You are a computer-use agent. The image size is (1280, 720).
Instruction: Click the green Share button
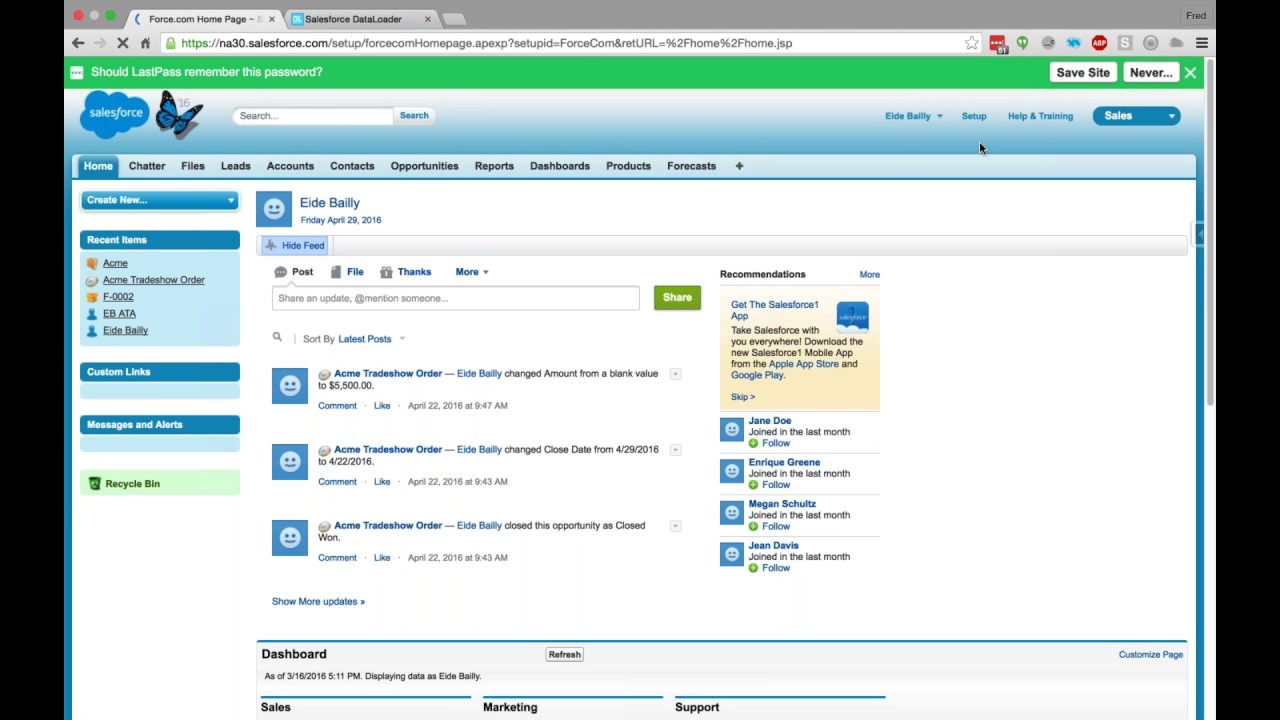coord(677,297)
